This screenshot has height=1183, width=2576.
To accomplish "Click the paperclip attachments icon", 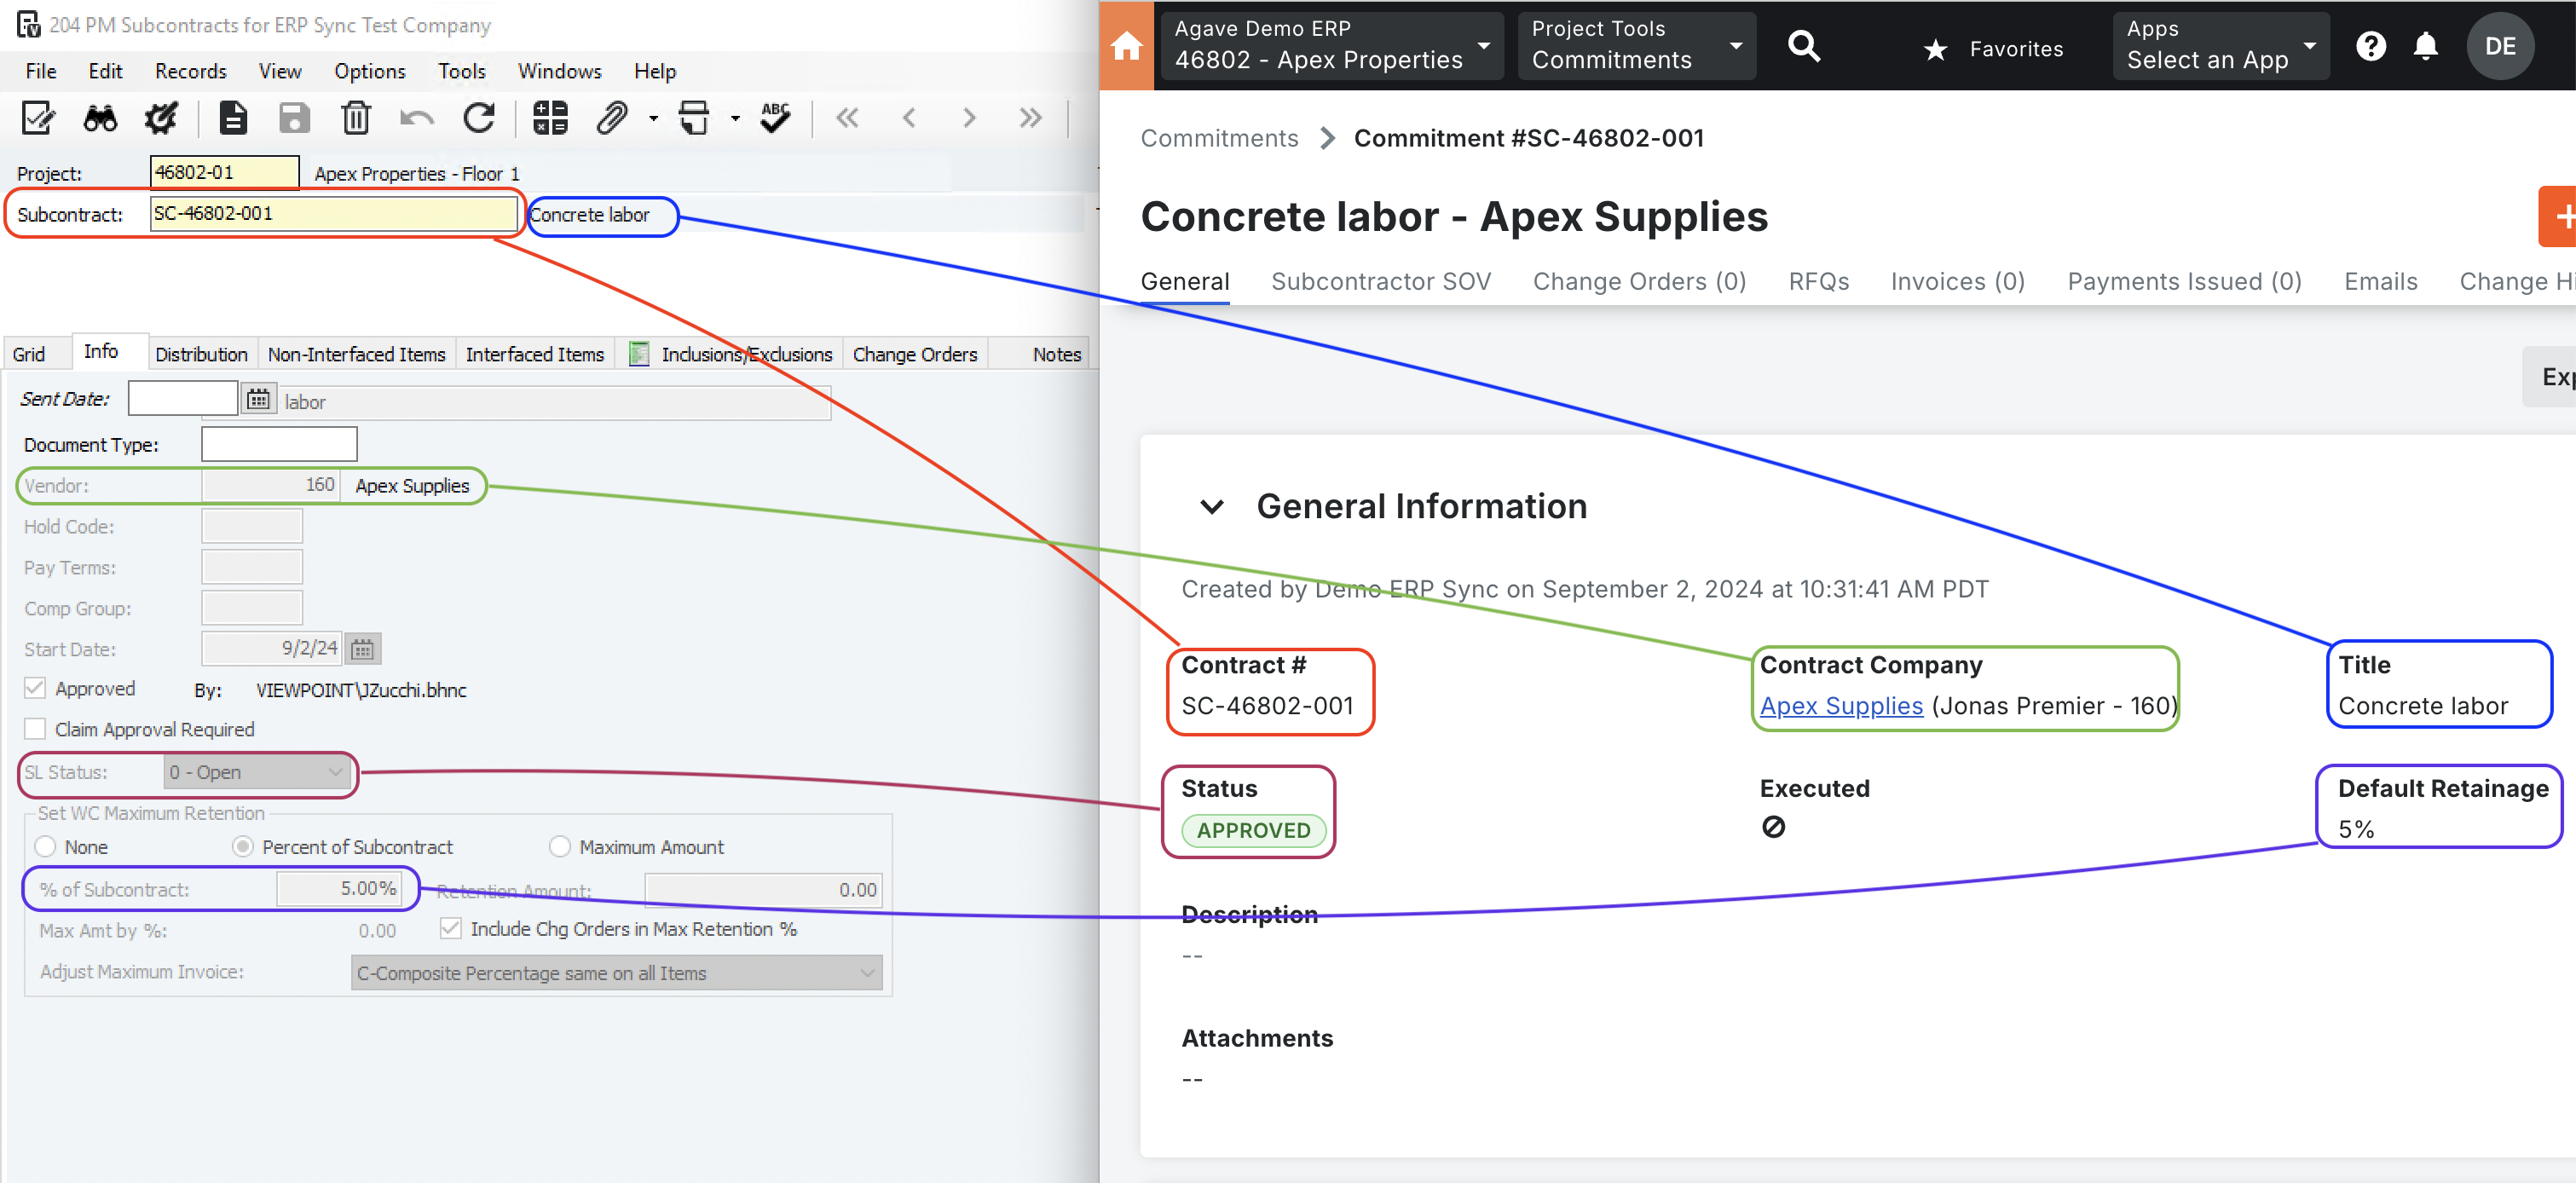I will [611, 118].
